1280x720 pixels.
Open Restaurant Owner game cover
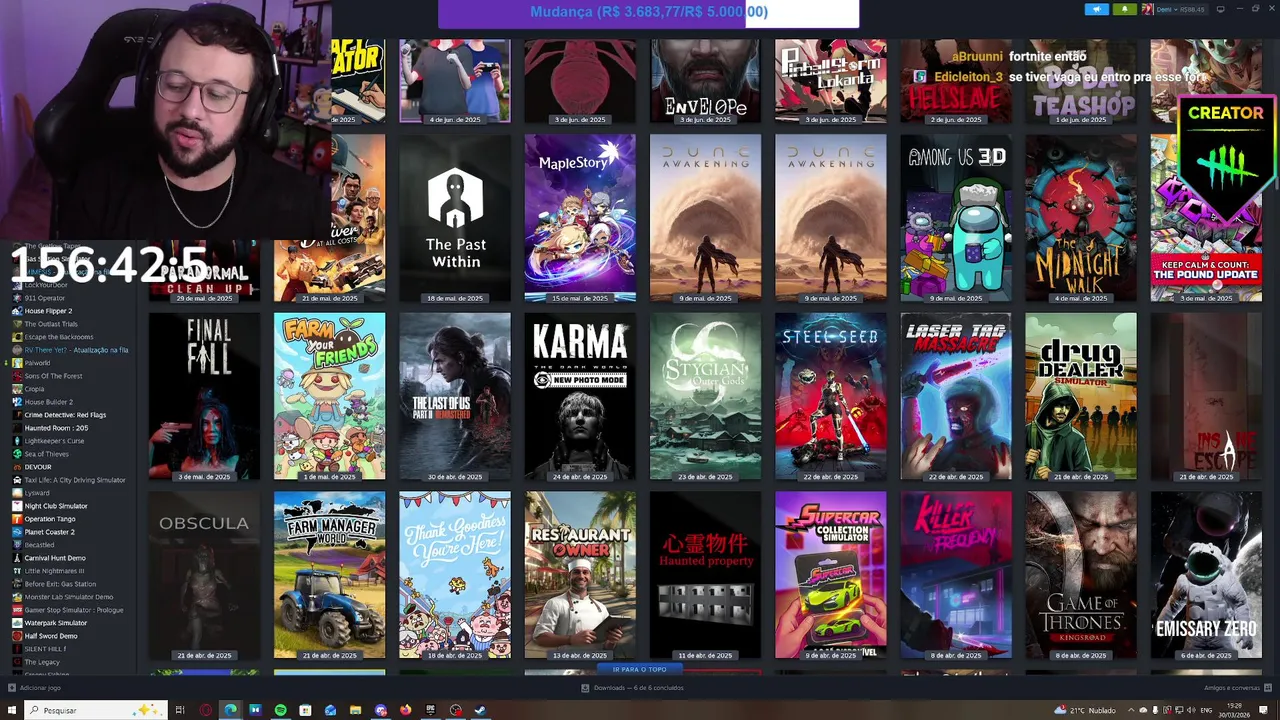click(580, 575)
